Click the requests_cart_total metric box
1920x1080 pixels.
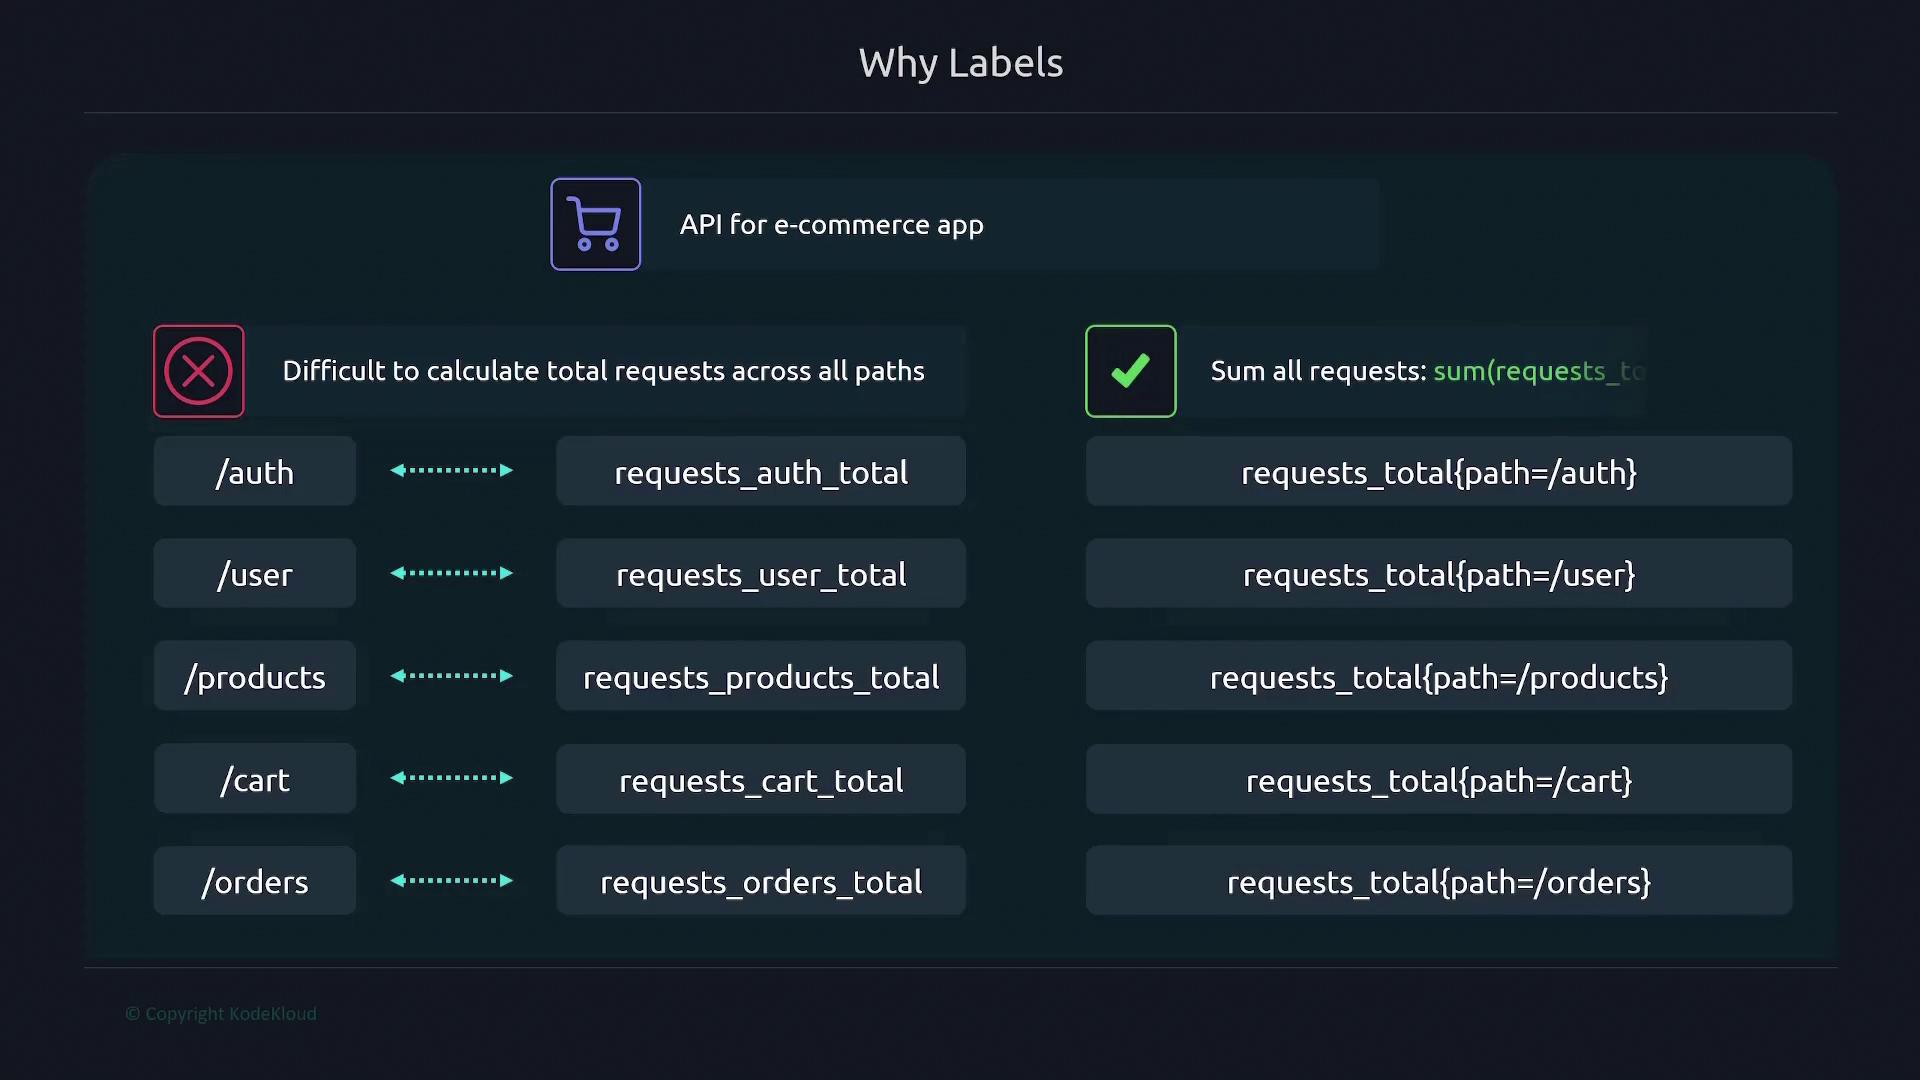761,780
